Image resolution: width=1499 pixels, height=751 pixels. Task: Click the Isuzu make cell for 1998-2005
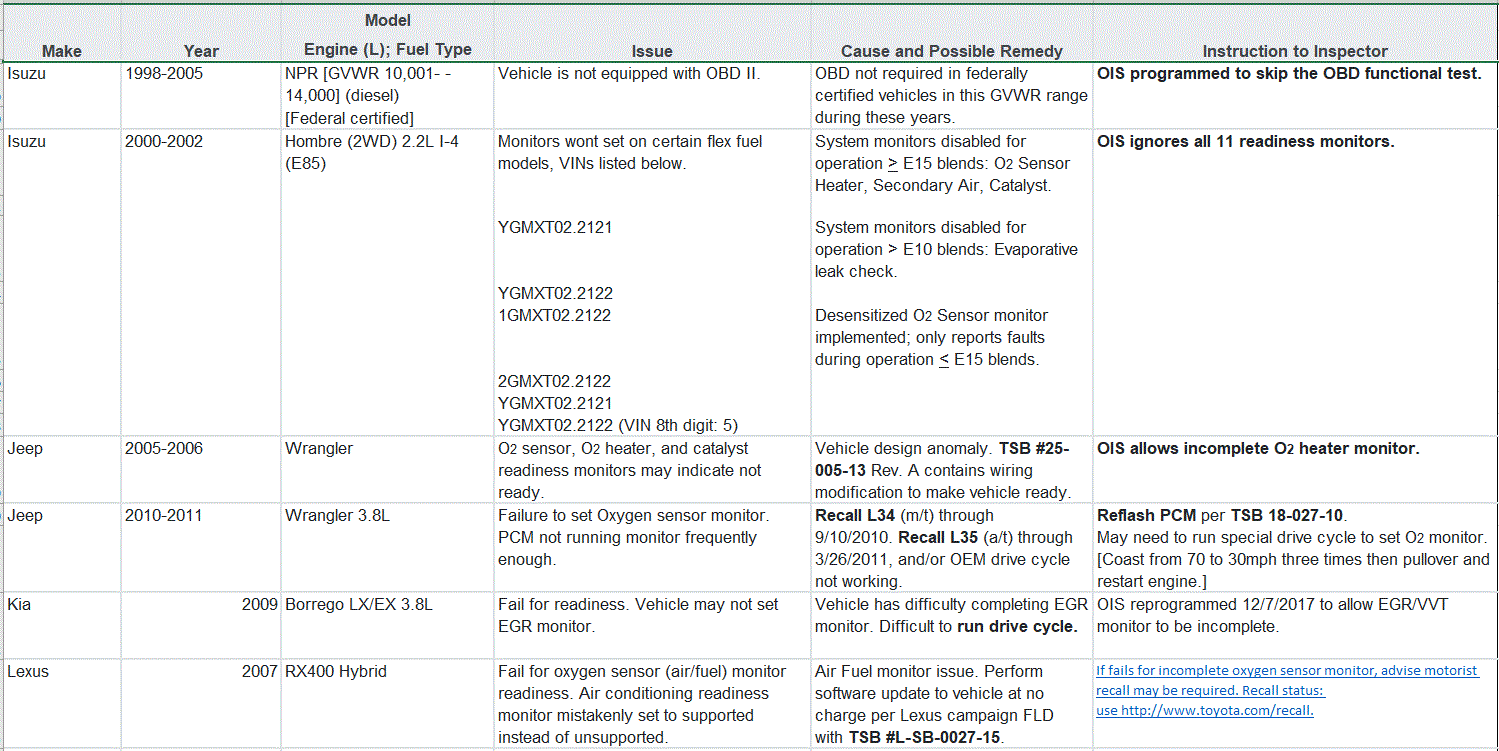(x=62, y=96)
